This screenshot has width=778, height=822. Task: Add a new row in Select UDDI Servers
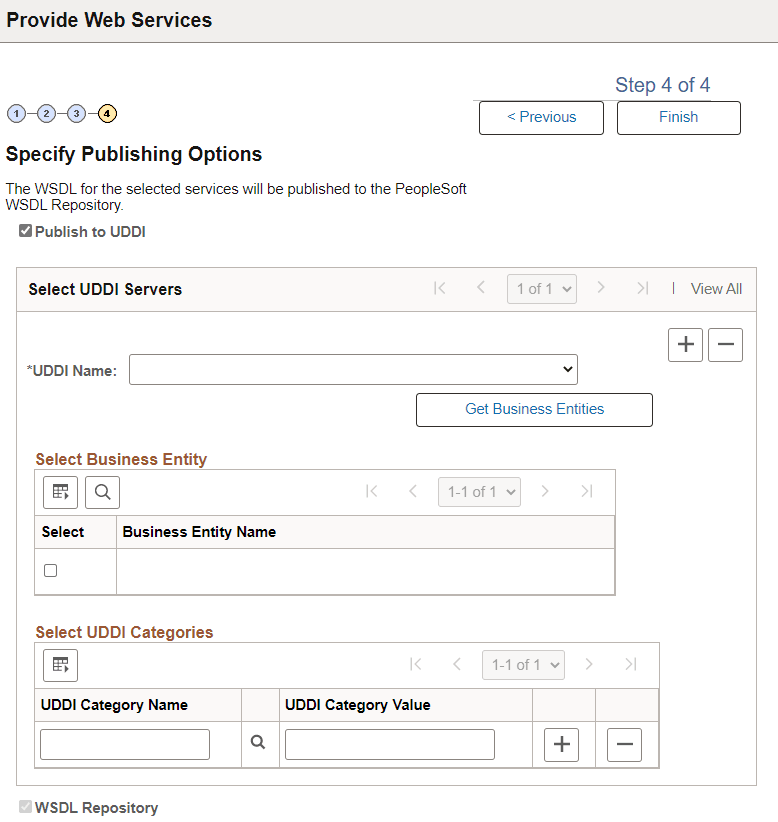tap(685, 344)
